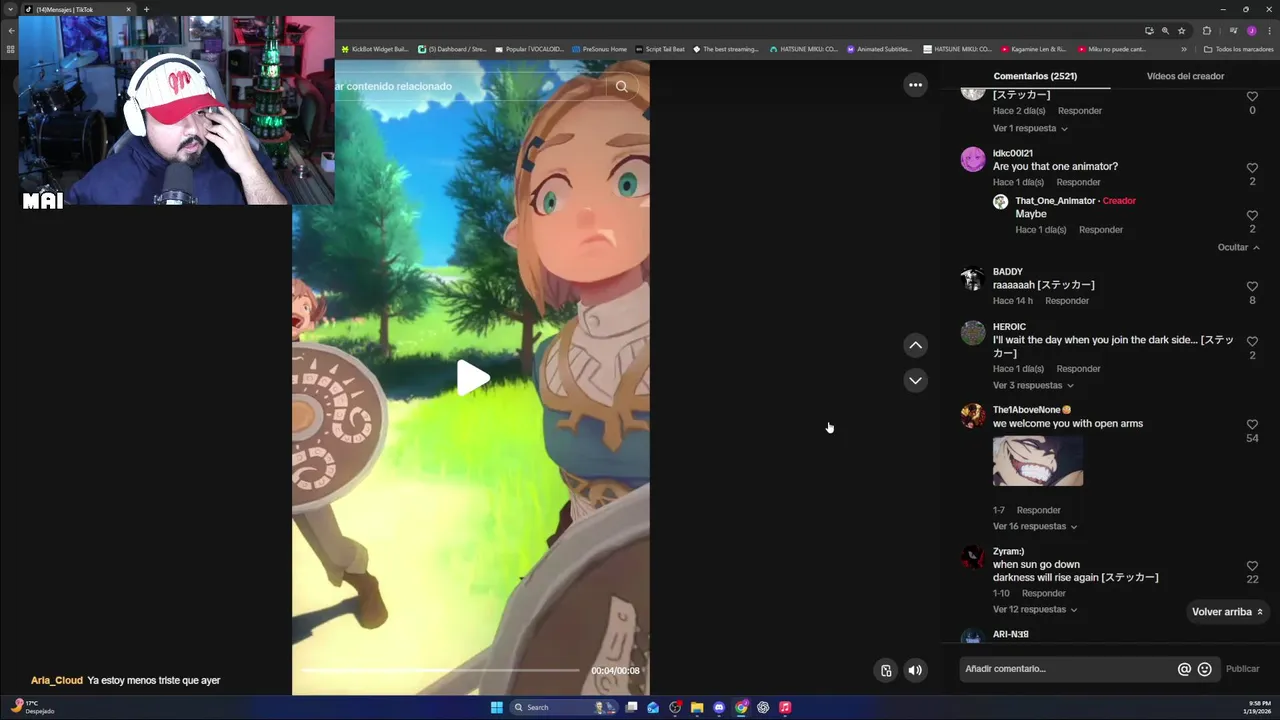Open That_One_Animator's avatar
The height and width of the screenshot is (720, 1280).
(x=1000, y=202)
